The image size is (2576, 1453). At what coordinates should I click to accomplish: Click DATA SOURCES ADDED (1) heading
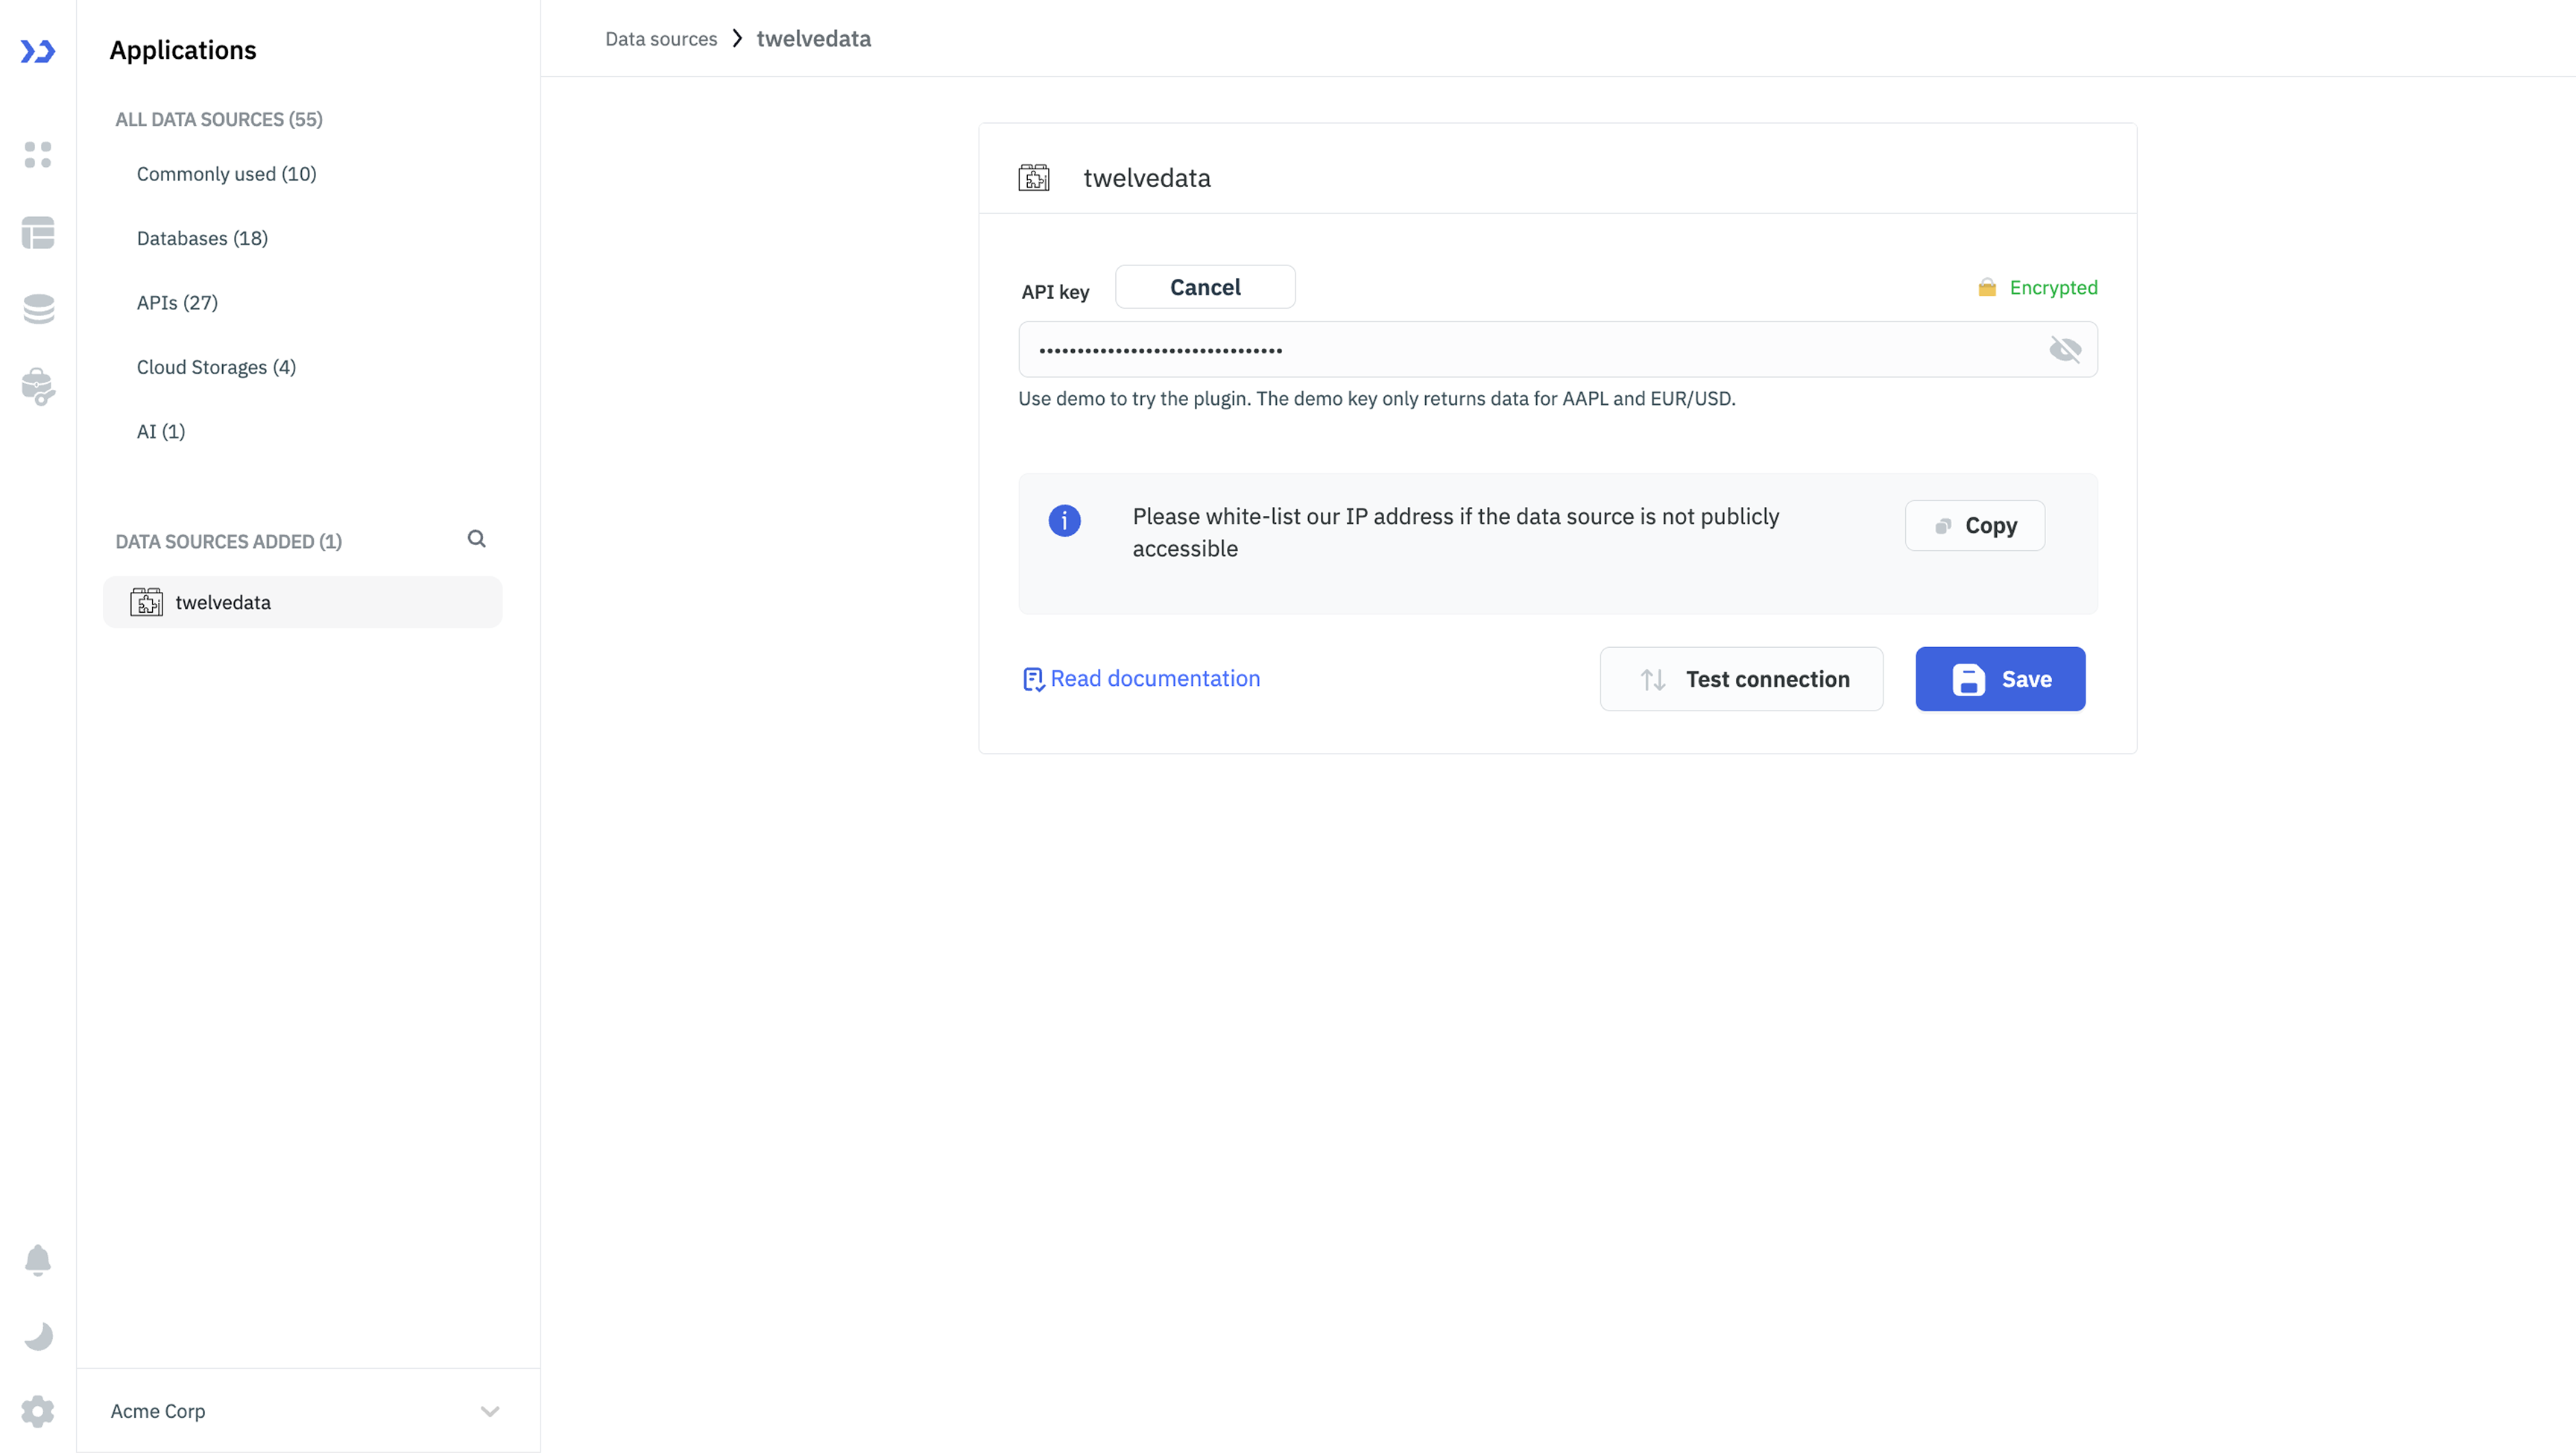coord(229,542)
